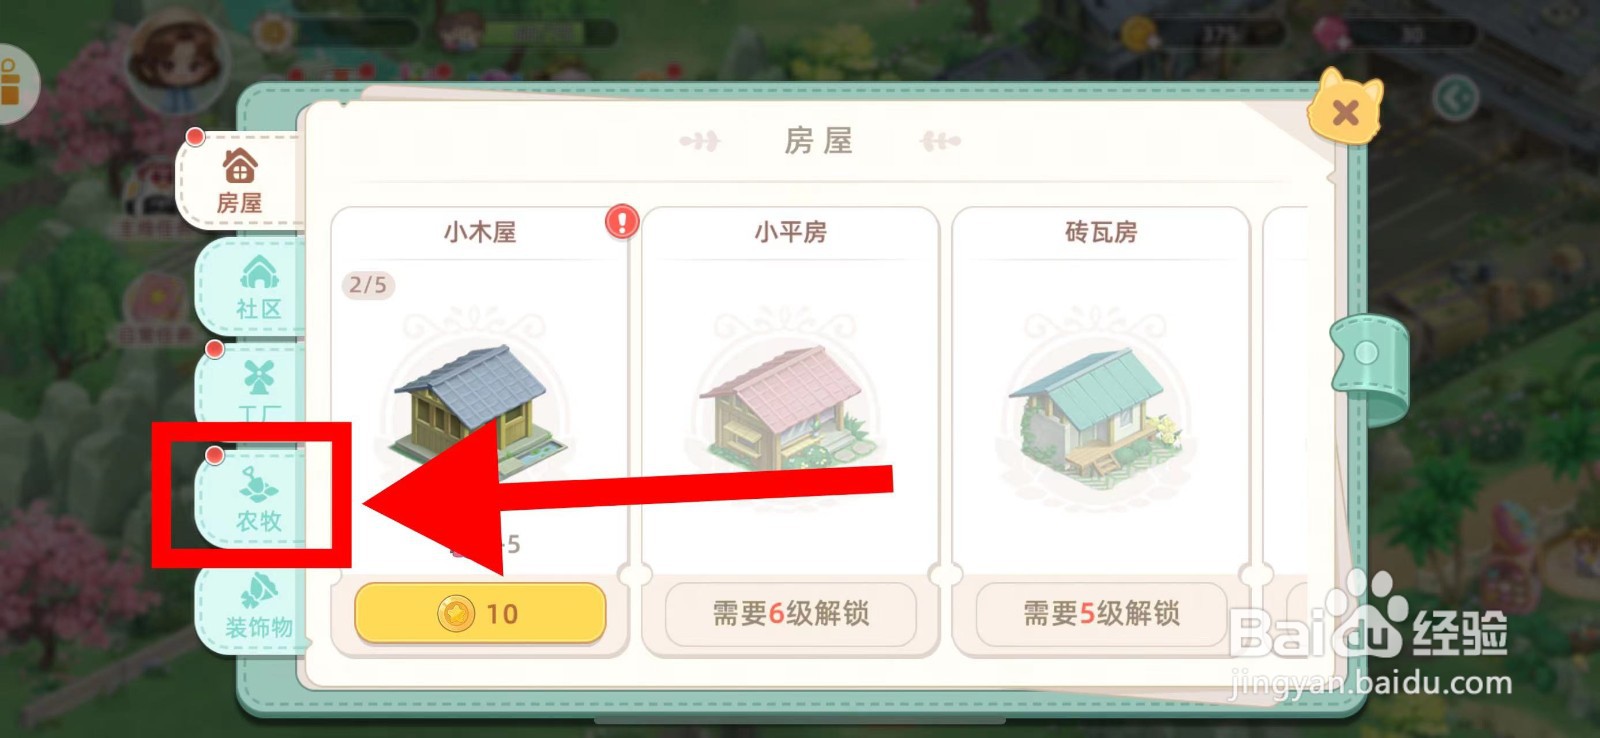
Task: Open the 社区 community tab
Action: [x=256, y=287]
